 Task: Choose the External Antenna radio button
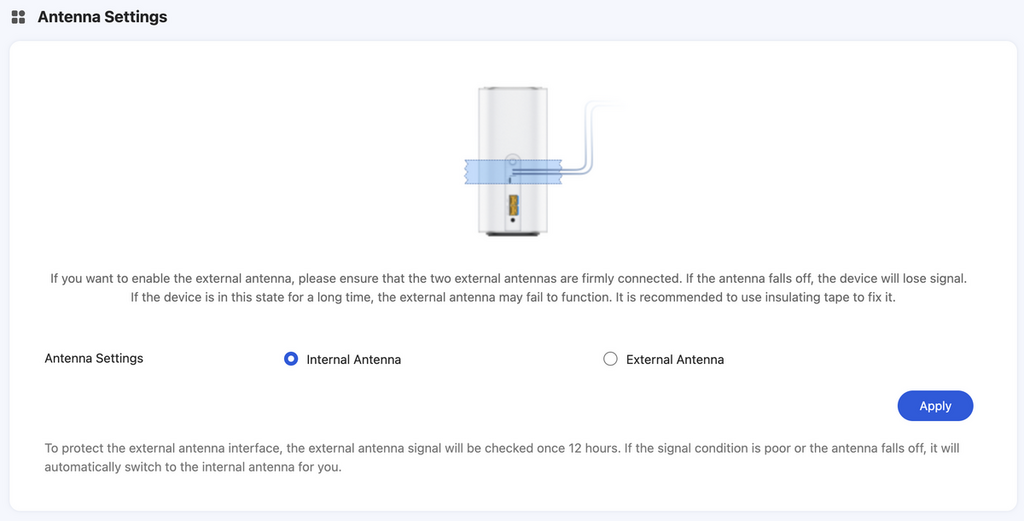610,359
